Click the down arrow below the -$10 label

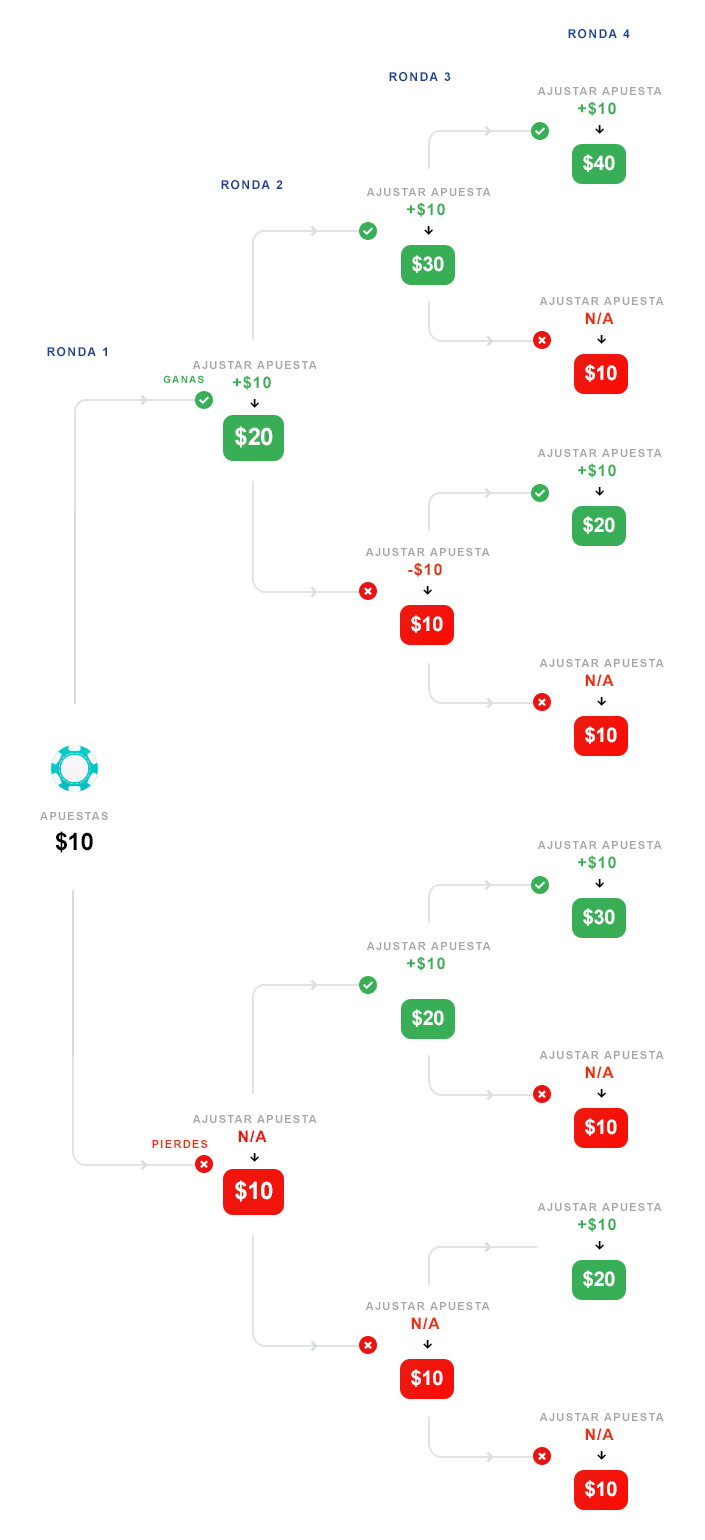click(x=428, y=590)
